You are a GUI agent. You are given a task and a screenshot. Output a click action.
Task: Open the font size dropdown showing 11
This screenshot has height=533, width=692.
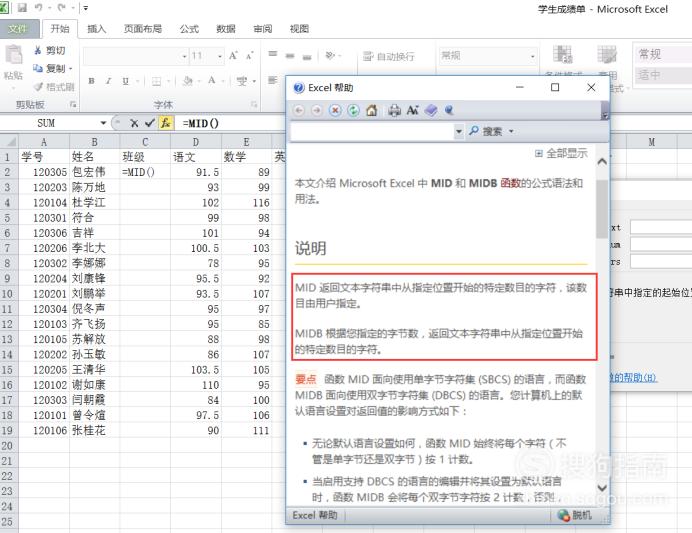click(220, 56)
